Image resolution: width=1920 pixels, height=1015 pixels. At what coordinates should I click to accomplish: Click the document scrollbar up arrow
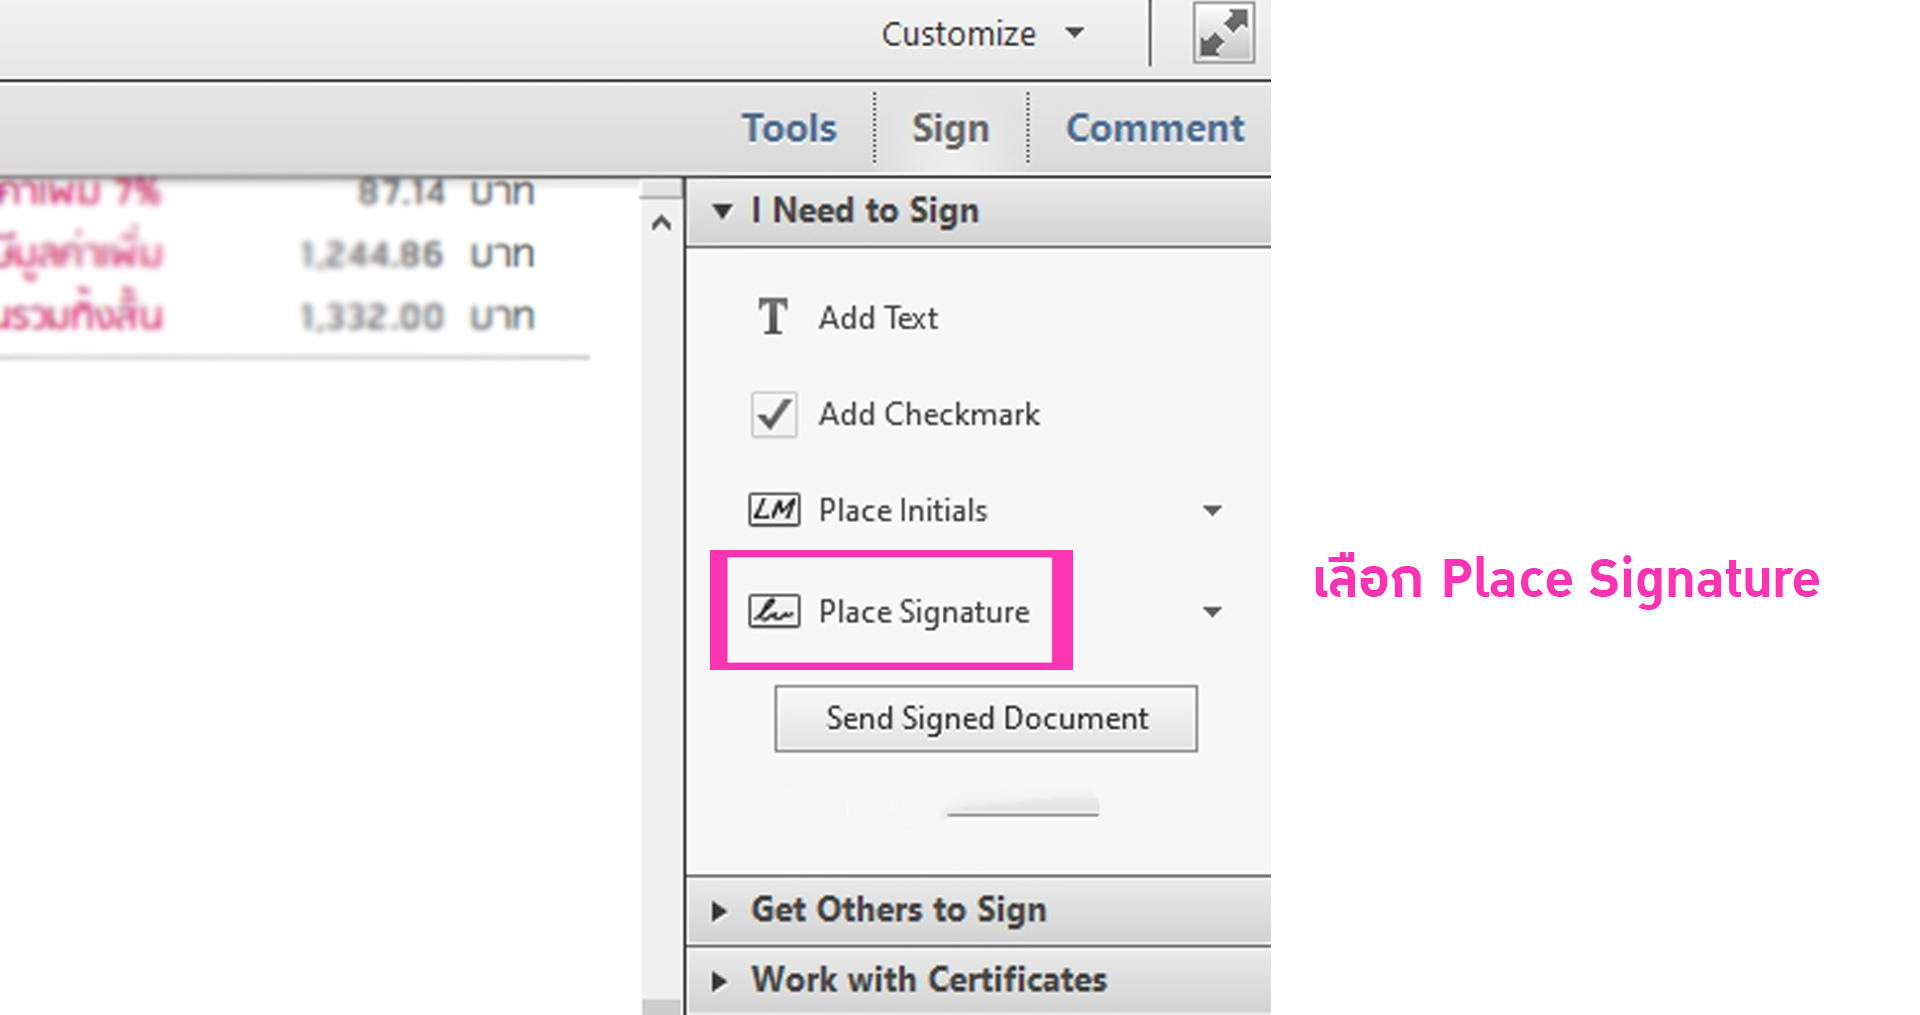click(661, 223)
